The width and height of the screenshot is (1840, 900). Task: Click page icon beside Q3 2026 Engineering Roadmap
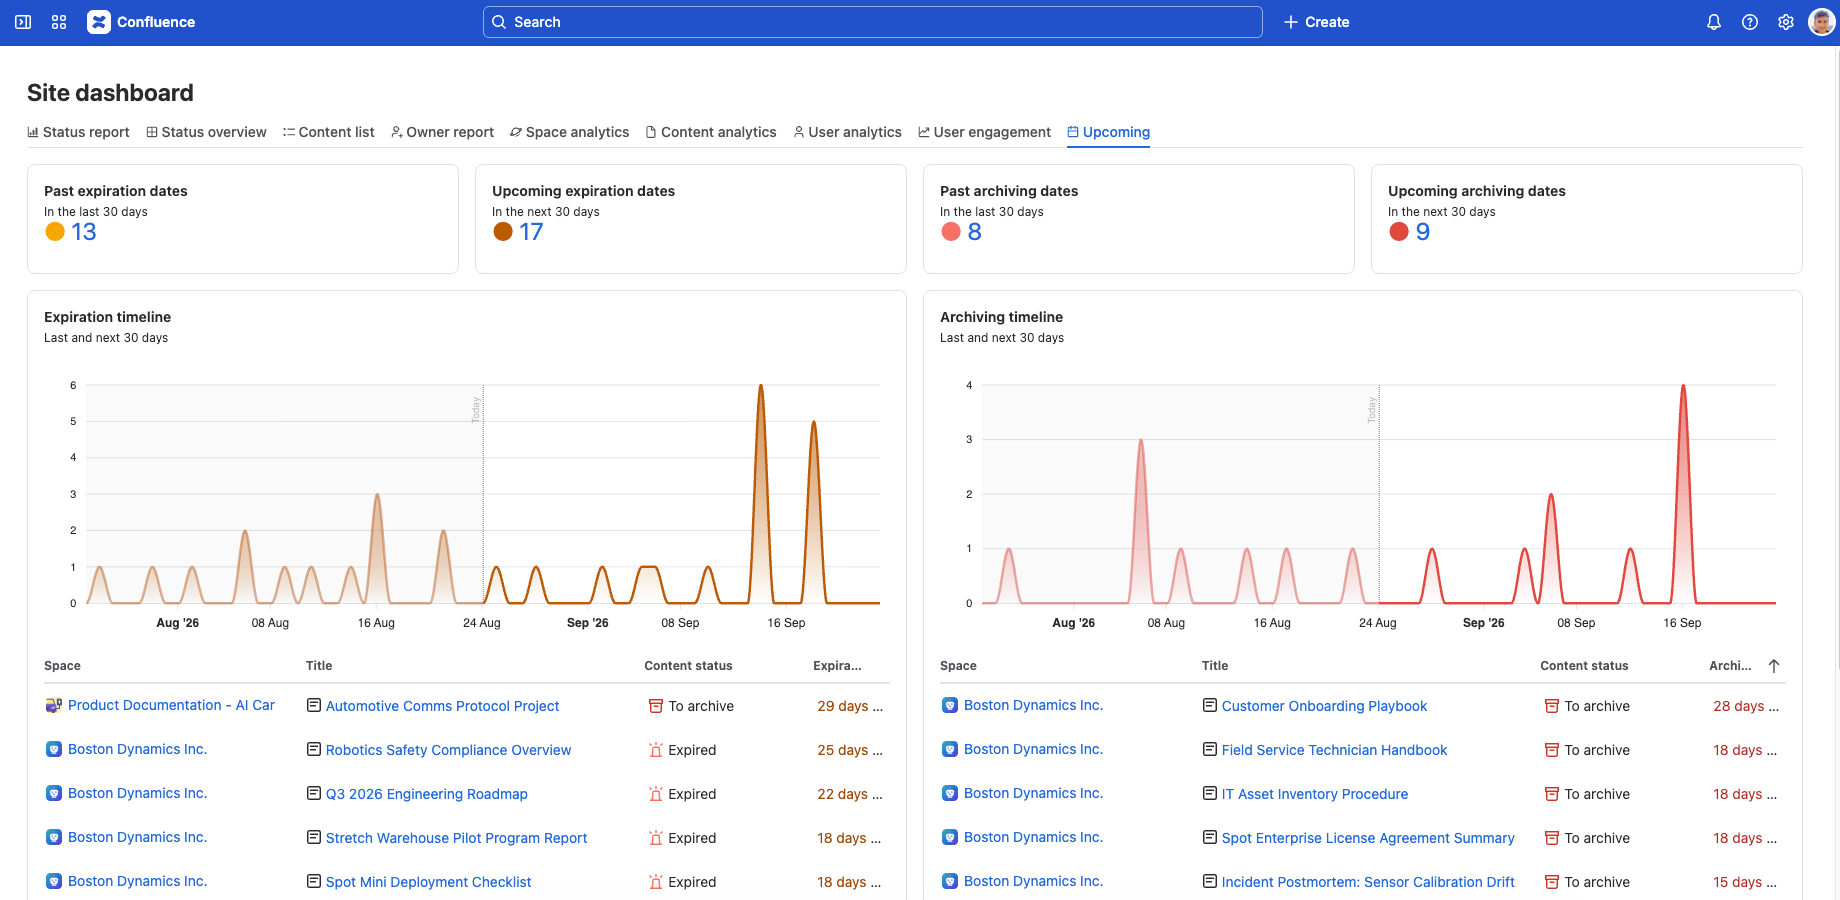point(314,794)
